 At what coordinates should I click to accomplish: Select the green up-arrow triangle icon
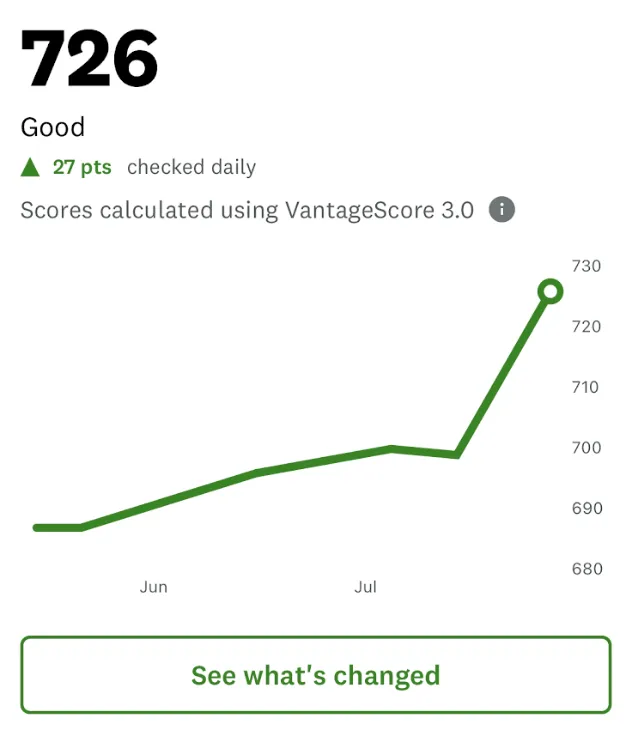(30, 167)
